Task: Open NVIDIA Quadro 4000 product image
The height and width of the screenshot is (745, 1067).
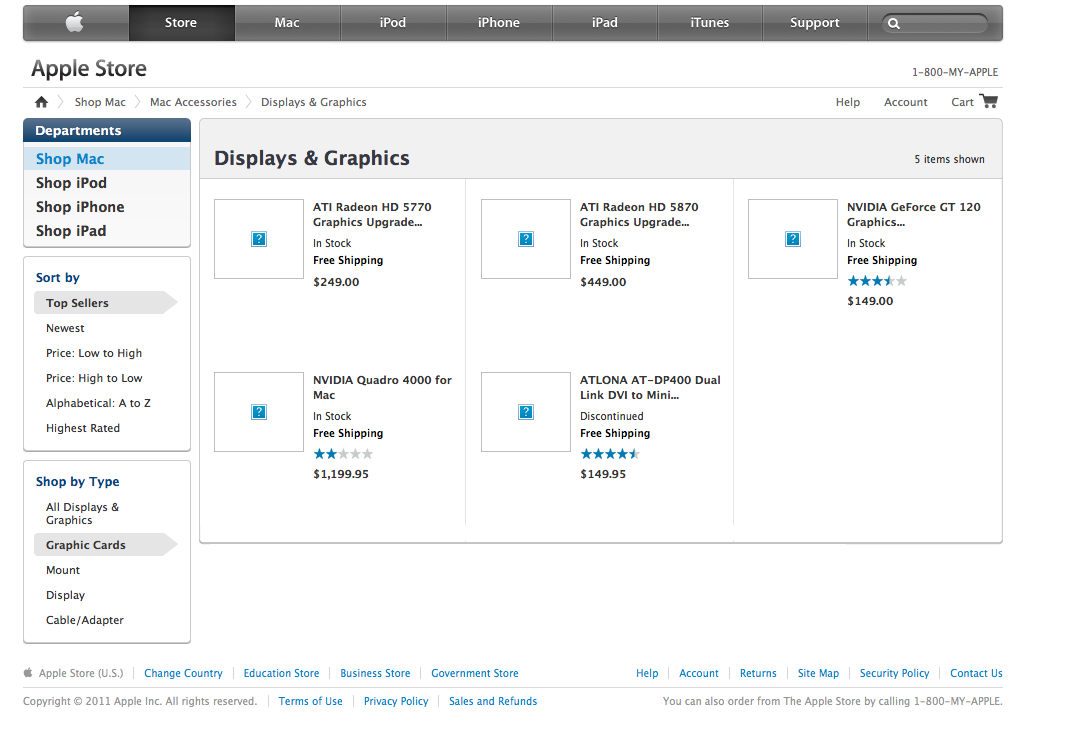Action: (259, 412)
